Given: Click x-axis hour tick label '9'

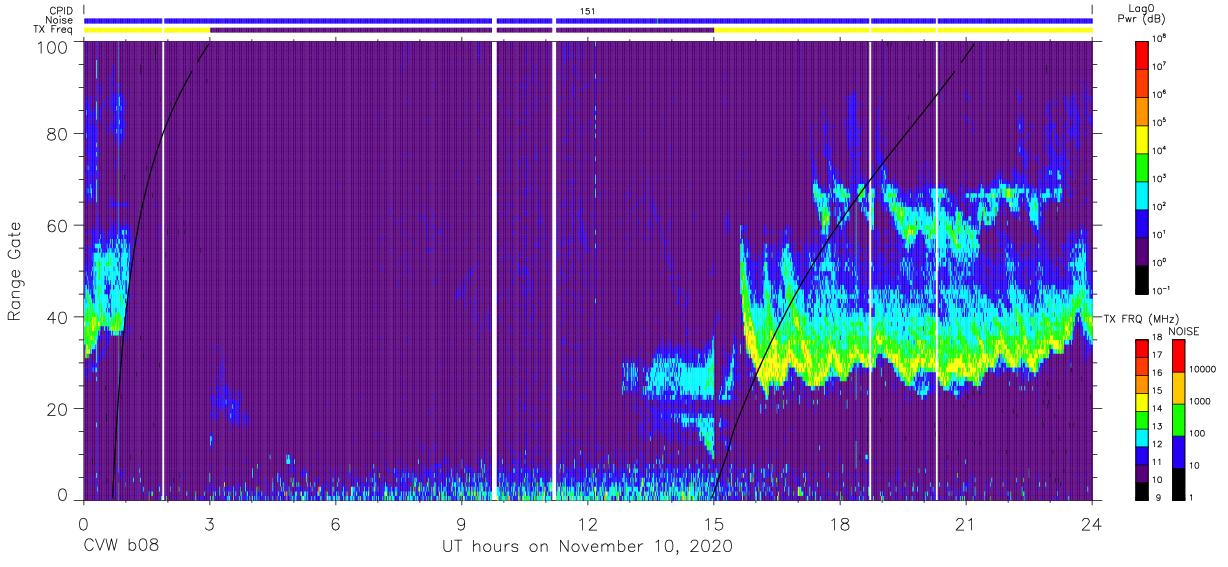Looking at the screenshot, I should pyautogui.click(x=461, y=523).
